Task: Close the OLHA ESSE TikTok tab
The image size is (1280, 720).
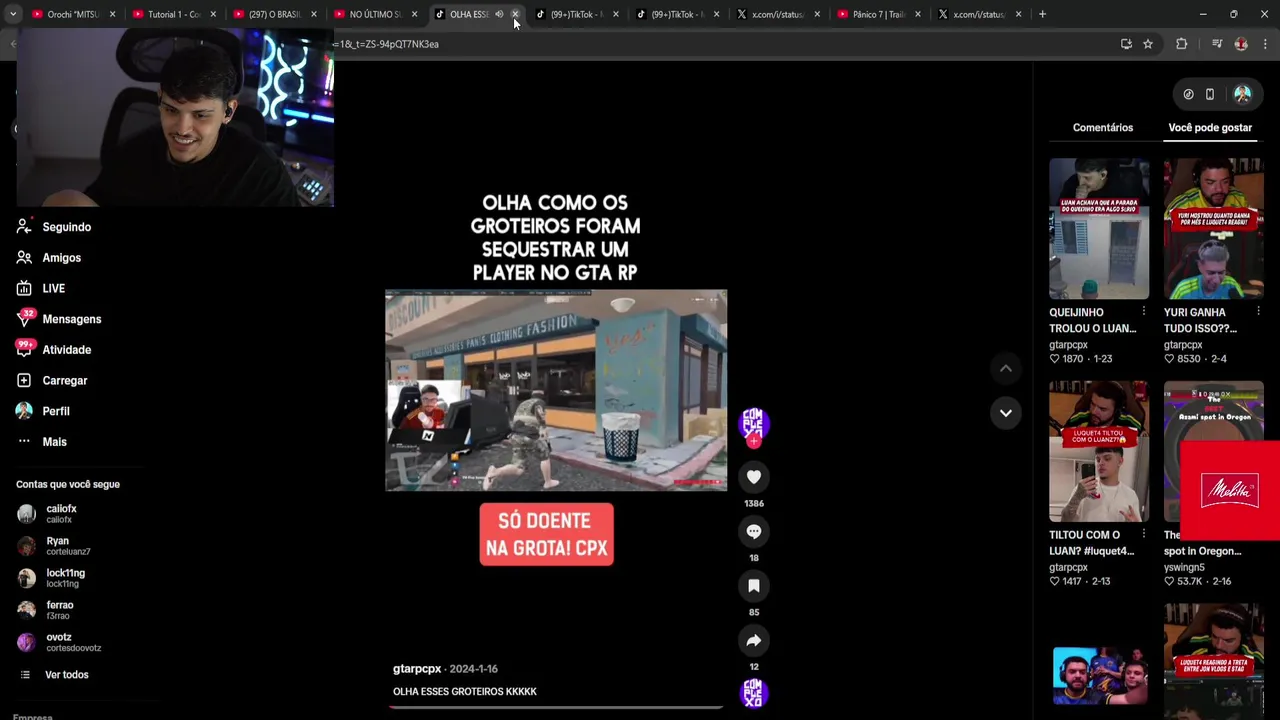Action: pyautogui.click(x=515, y=14)
